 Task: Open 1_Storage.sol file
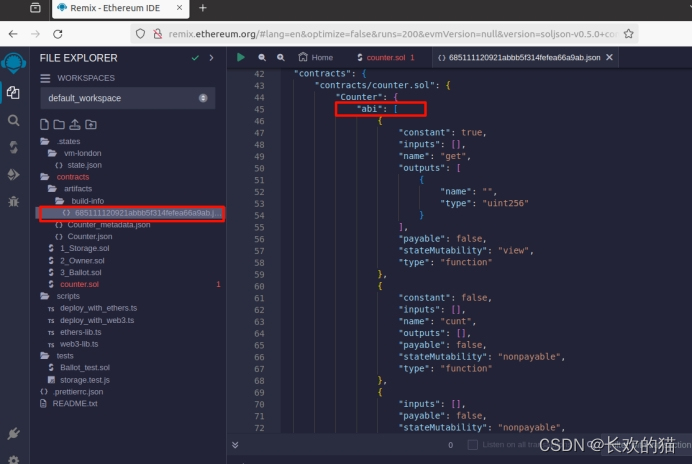[79, 249]
